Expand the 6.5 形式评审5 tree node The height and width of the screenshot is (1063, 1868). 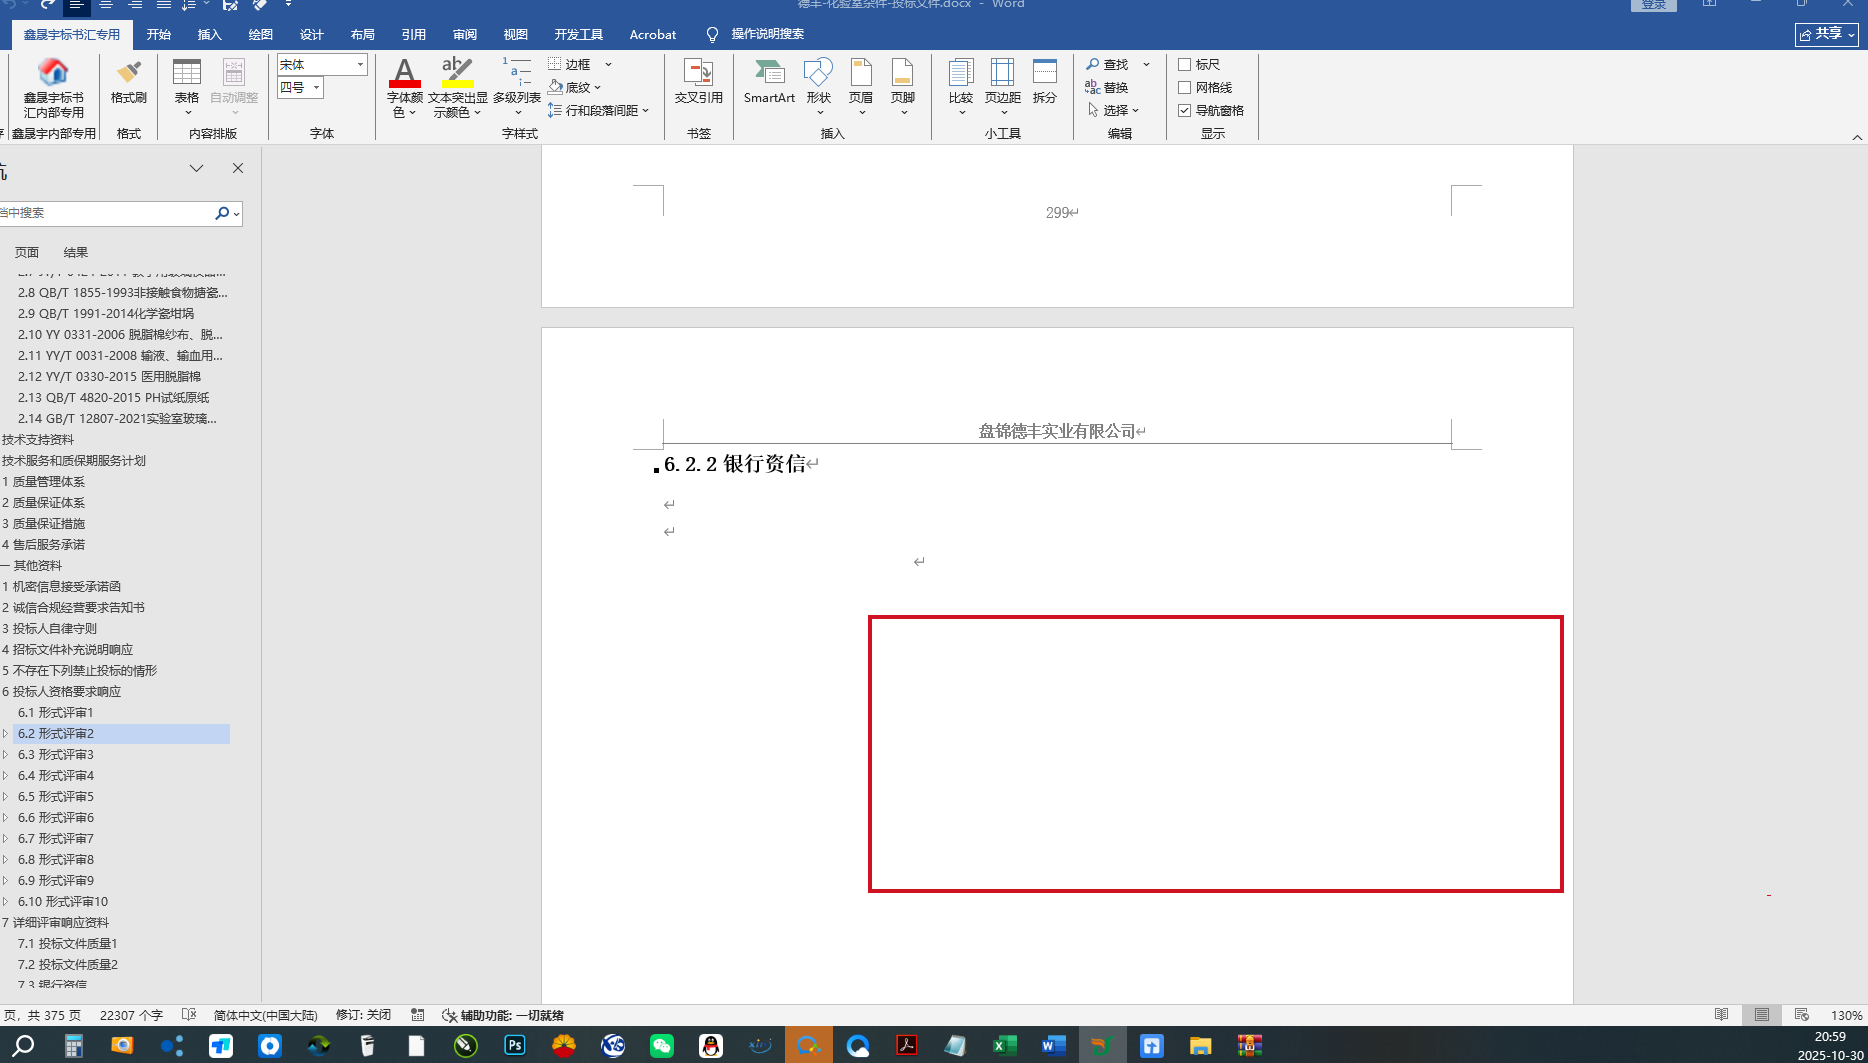pos(6,796)
